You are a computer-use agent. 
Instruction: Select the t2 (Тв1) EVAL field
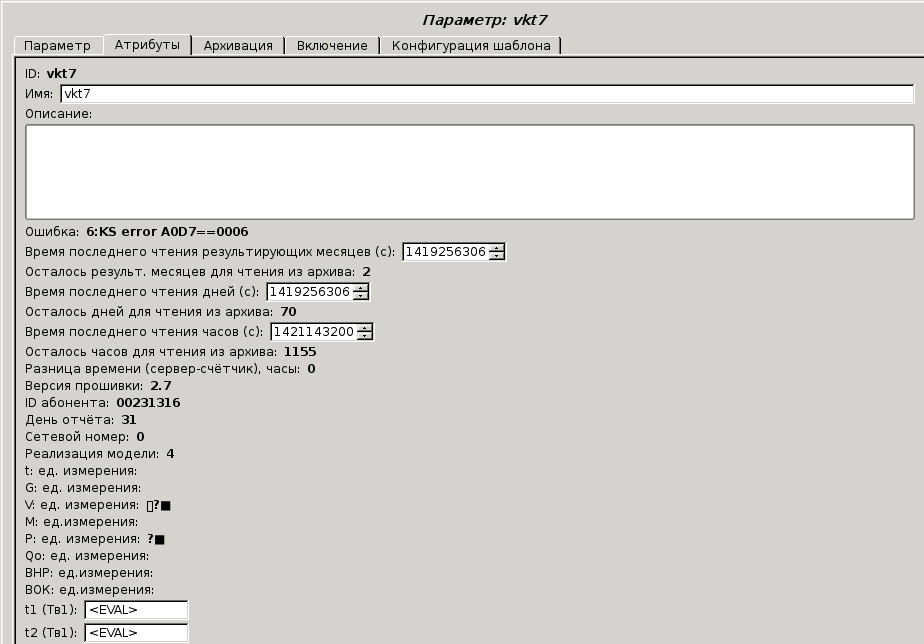[136, 632]
